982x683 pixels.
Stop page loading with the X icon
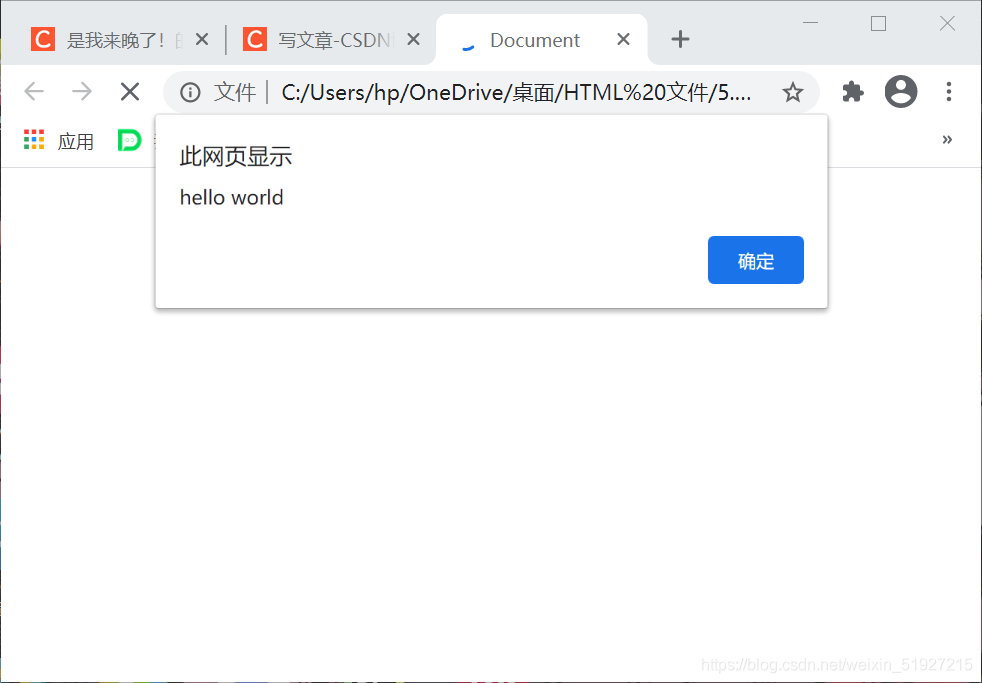tap(129, 91)
